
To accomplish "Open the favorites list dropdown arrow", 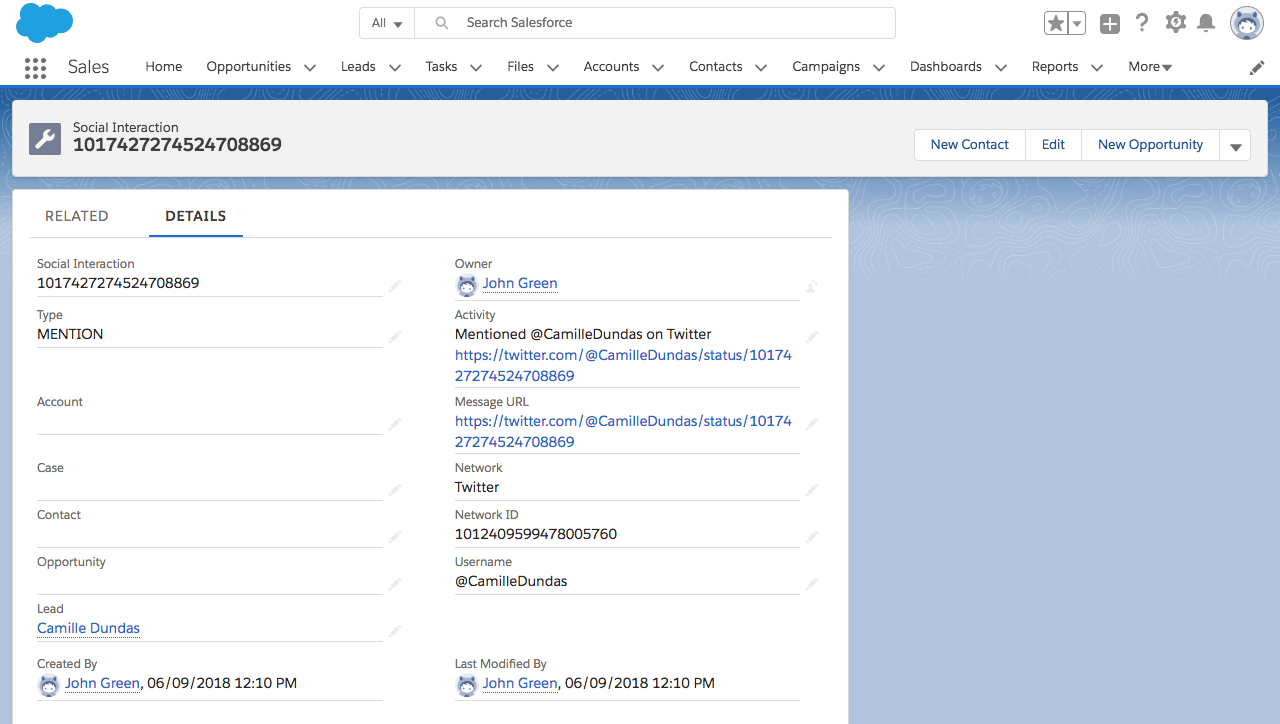I will (x=1077, y=23).
